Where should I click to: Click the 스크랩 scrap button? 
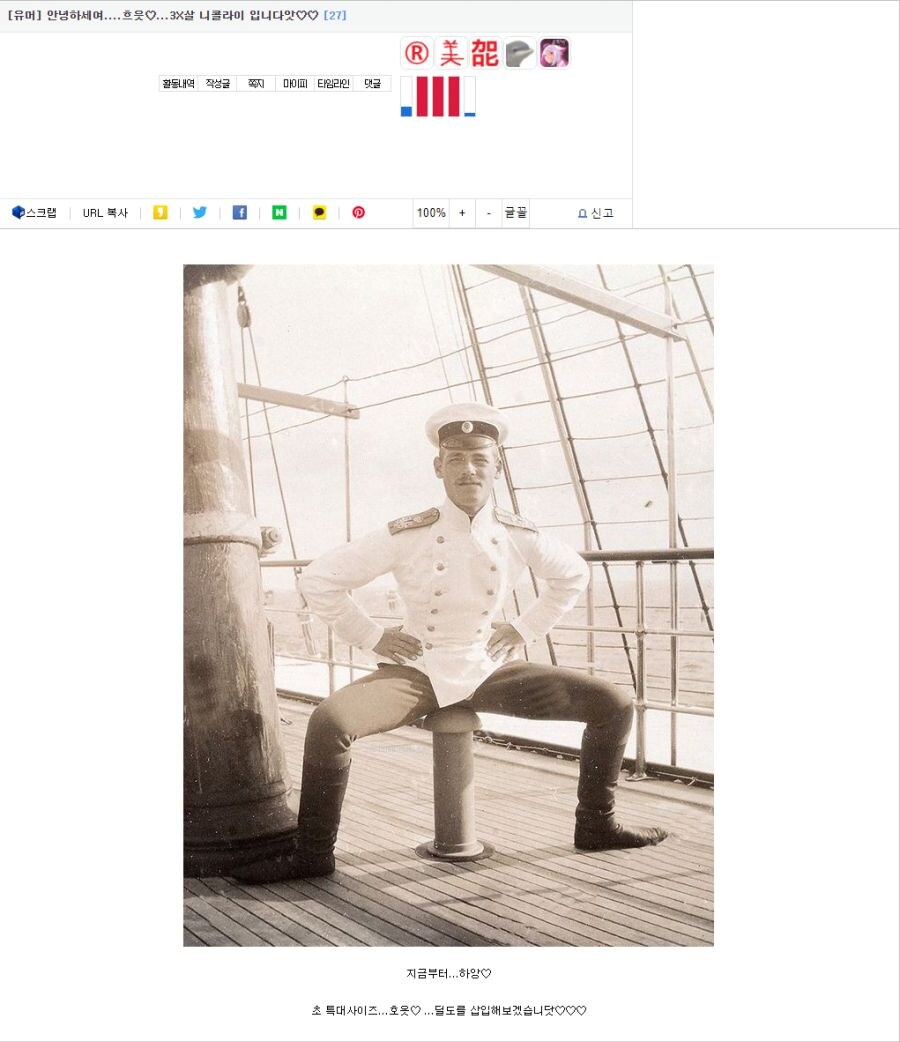pyautogui.click(x=35, y=213)
